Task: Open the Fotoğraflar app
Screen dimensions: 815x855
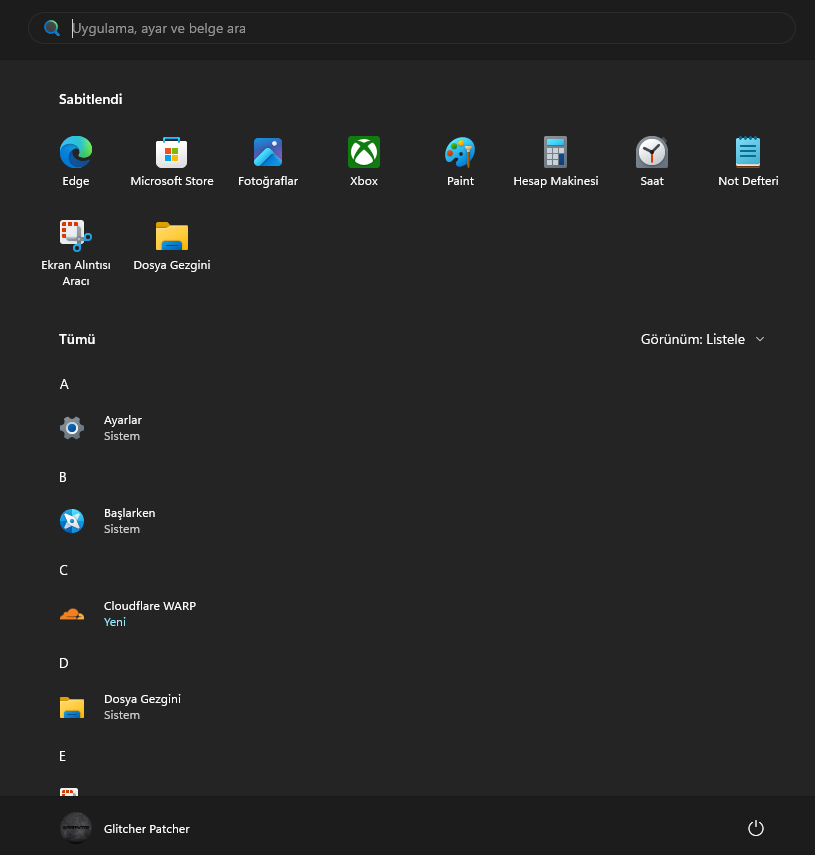Action: [268, 161]
